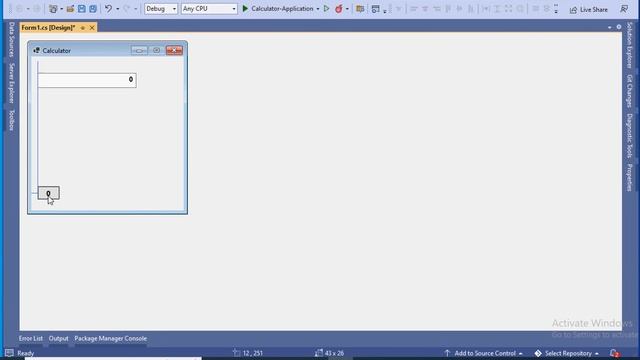Click the Open File folder icon
This screenshot has width=640, height=360.
pos(70,9)
